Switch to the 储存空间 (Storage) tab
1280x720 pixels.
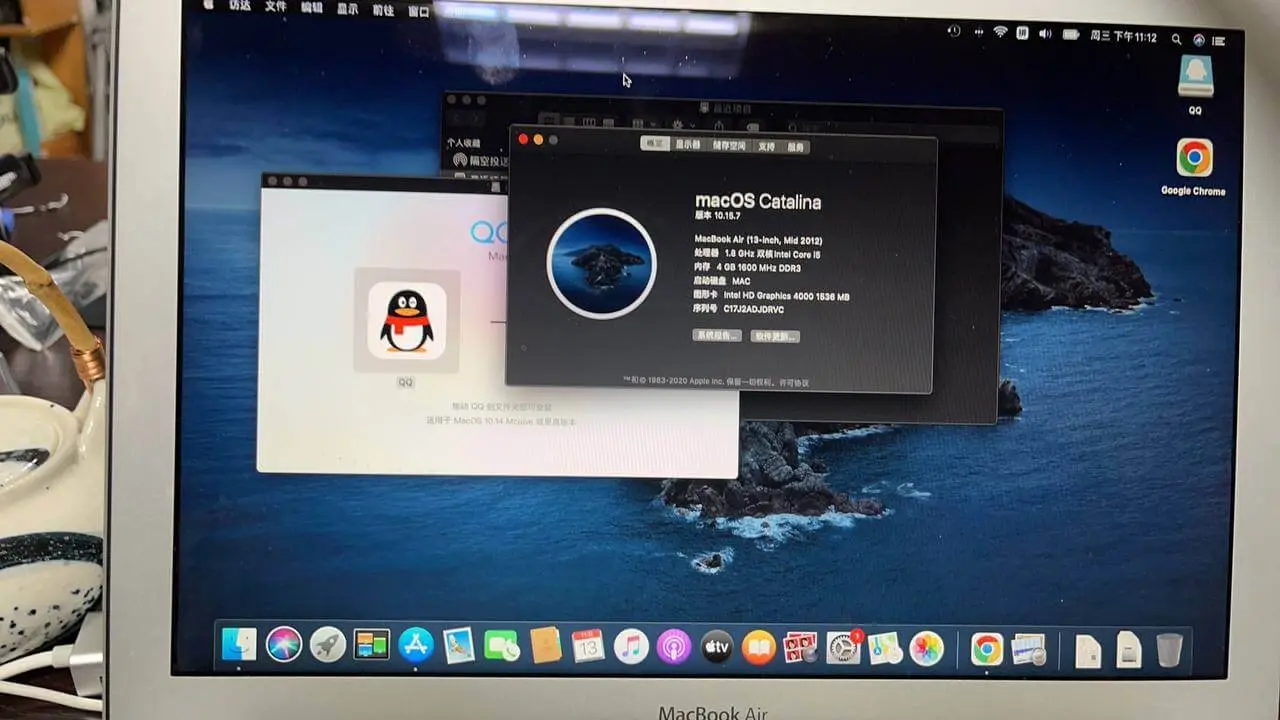point(729,146)
